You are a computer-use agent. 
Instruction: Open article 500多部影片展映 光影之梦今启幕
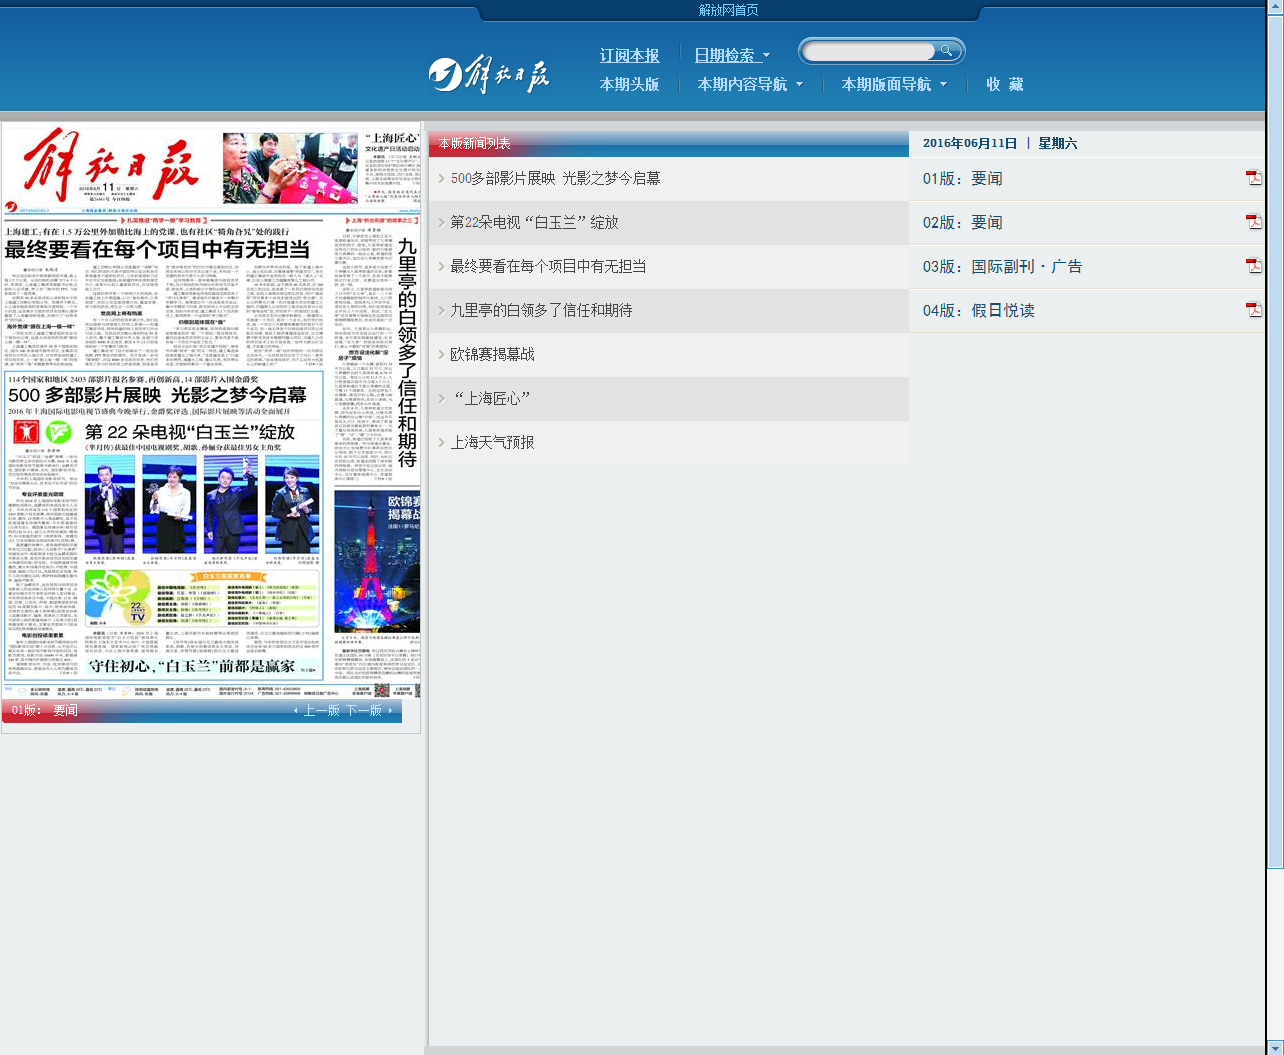[555, 178]
